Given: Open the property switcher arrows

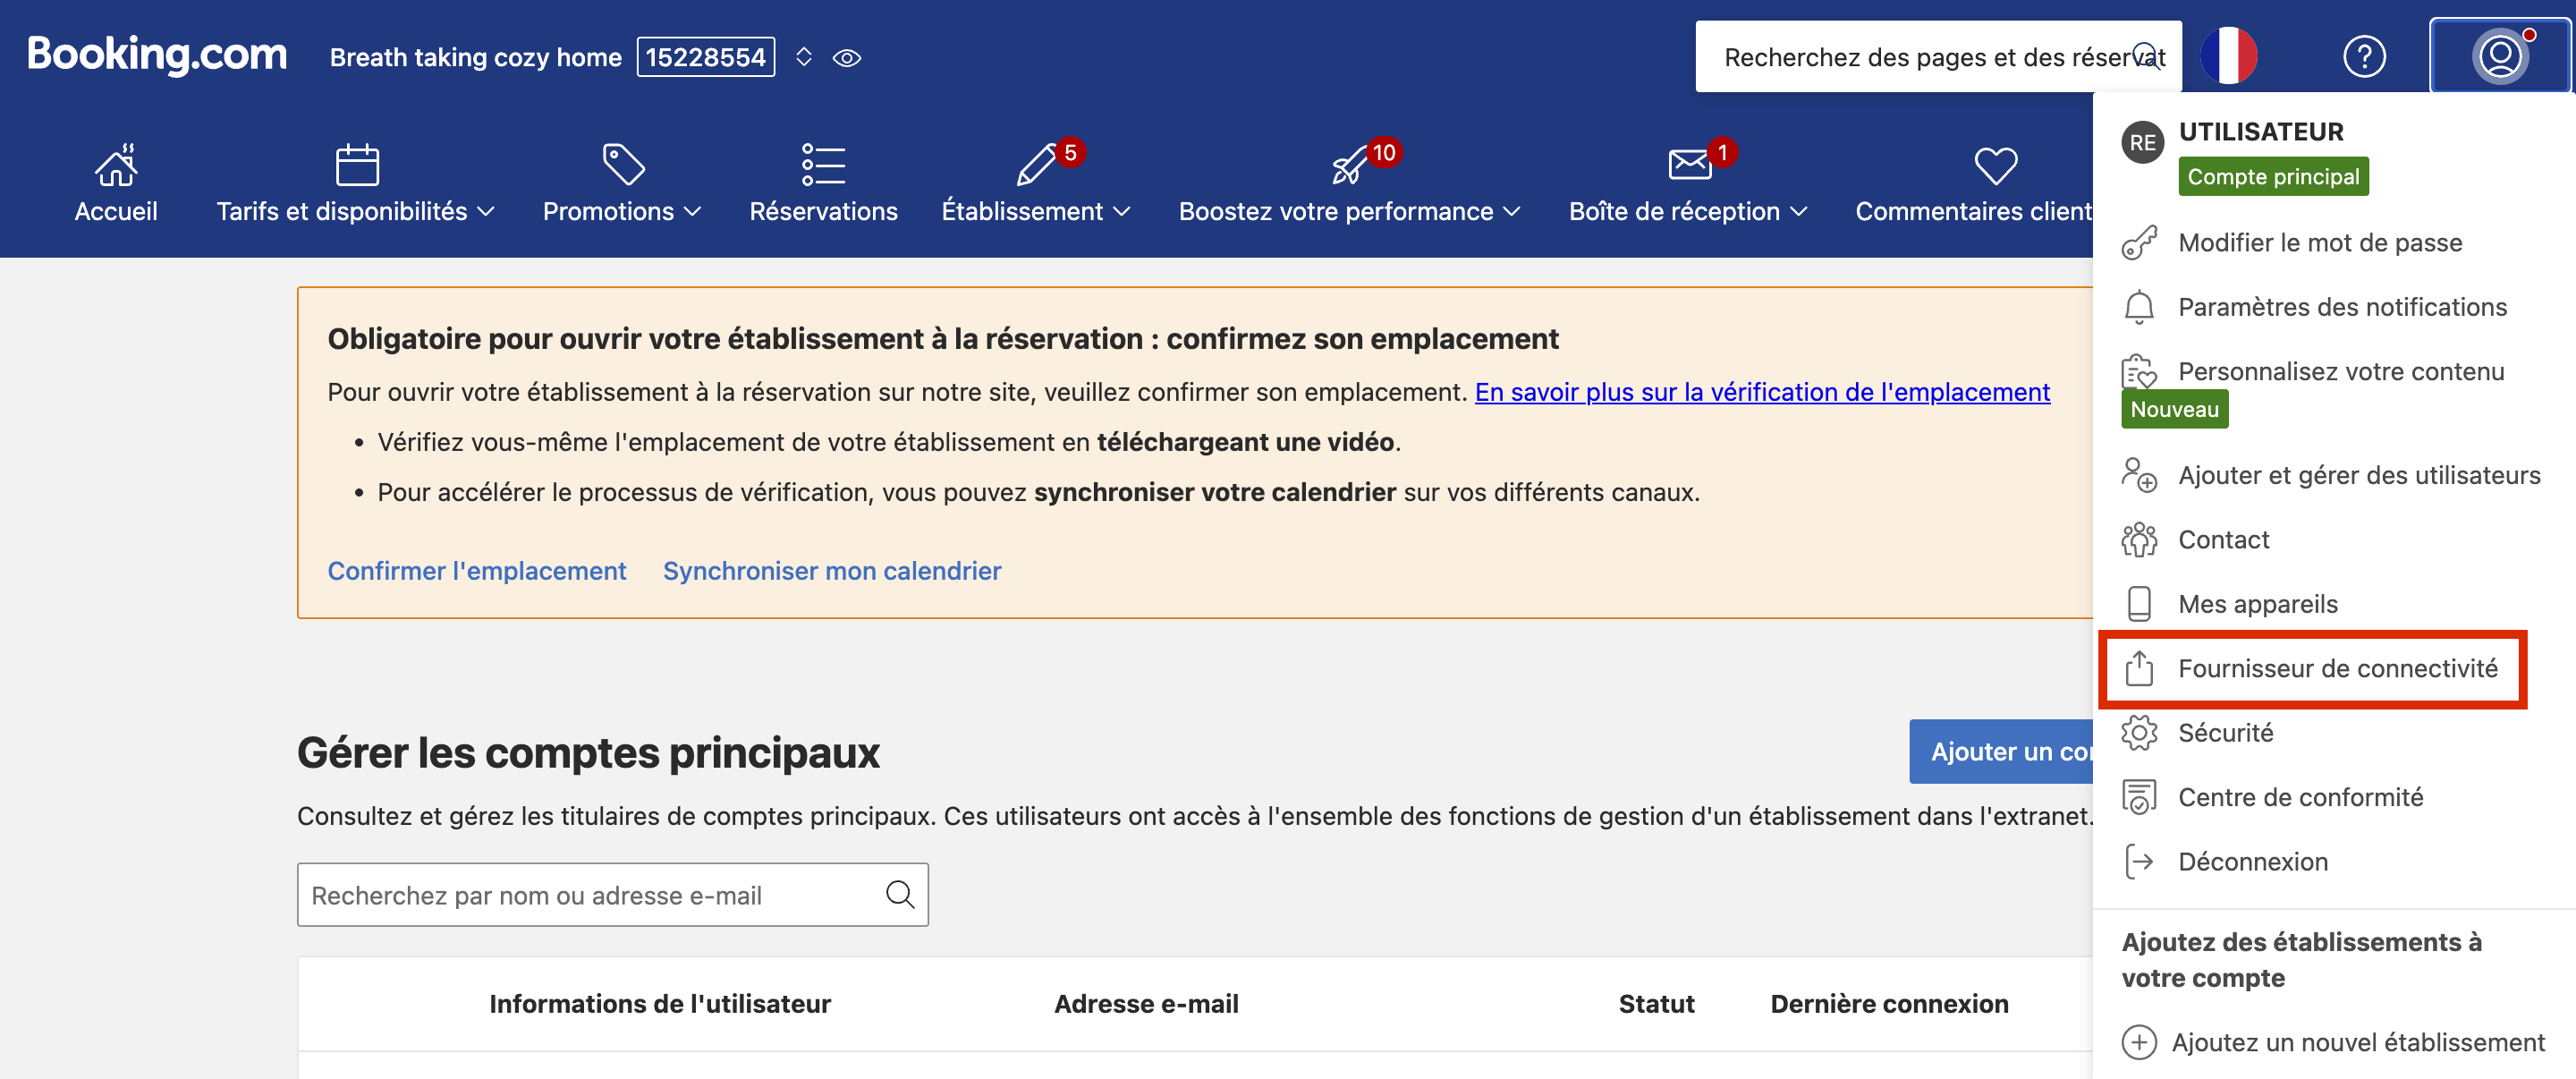Looking at the screenshot, I should pos(804,58).
